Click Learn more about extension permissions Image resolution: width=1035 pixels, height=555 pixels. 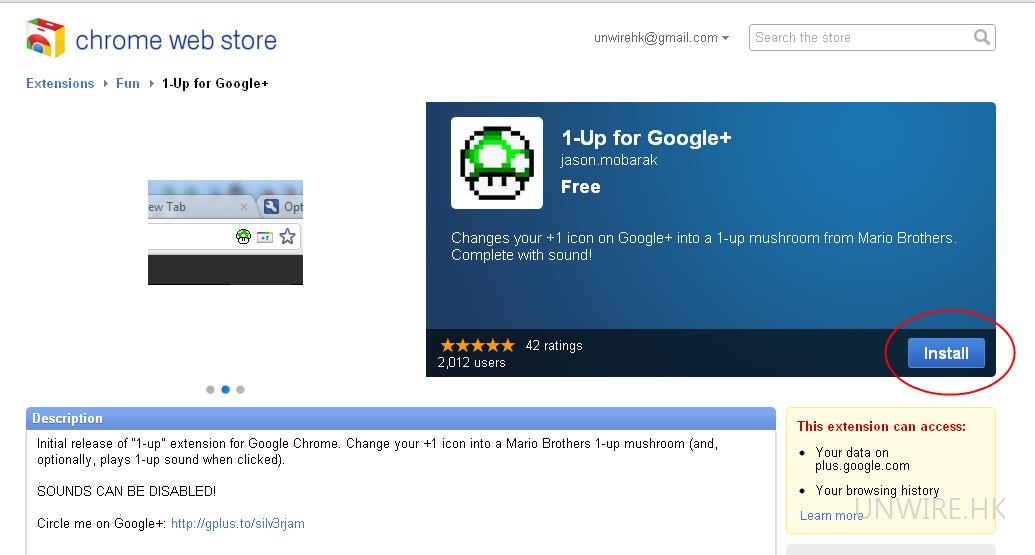click(831, 515)
